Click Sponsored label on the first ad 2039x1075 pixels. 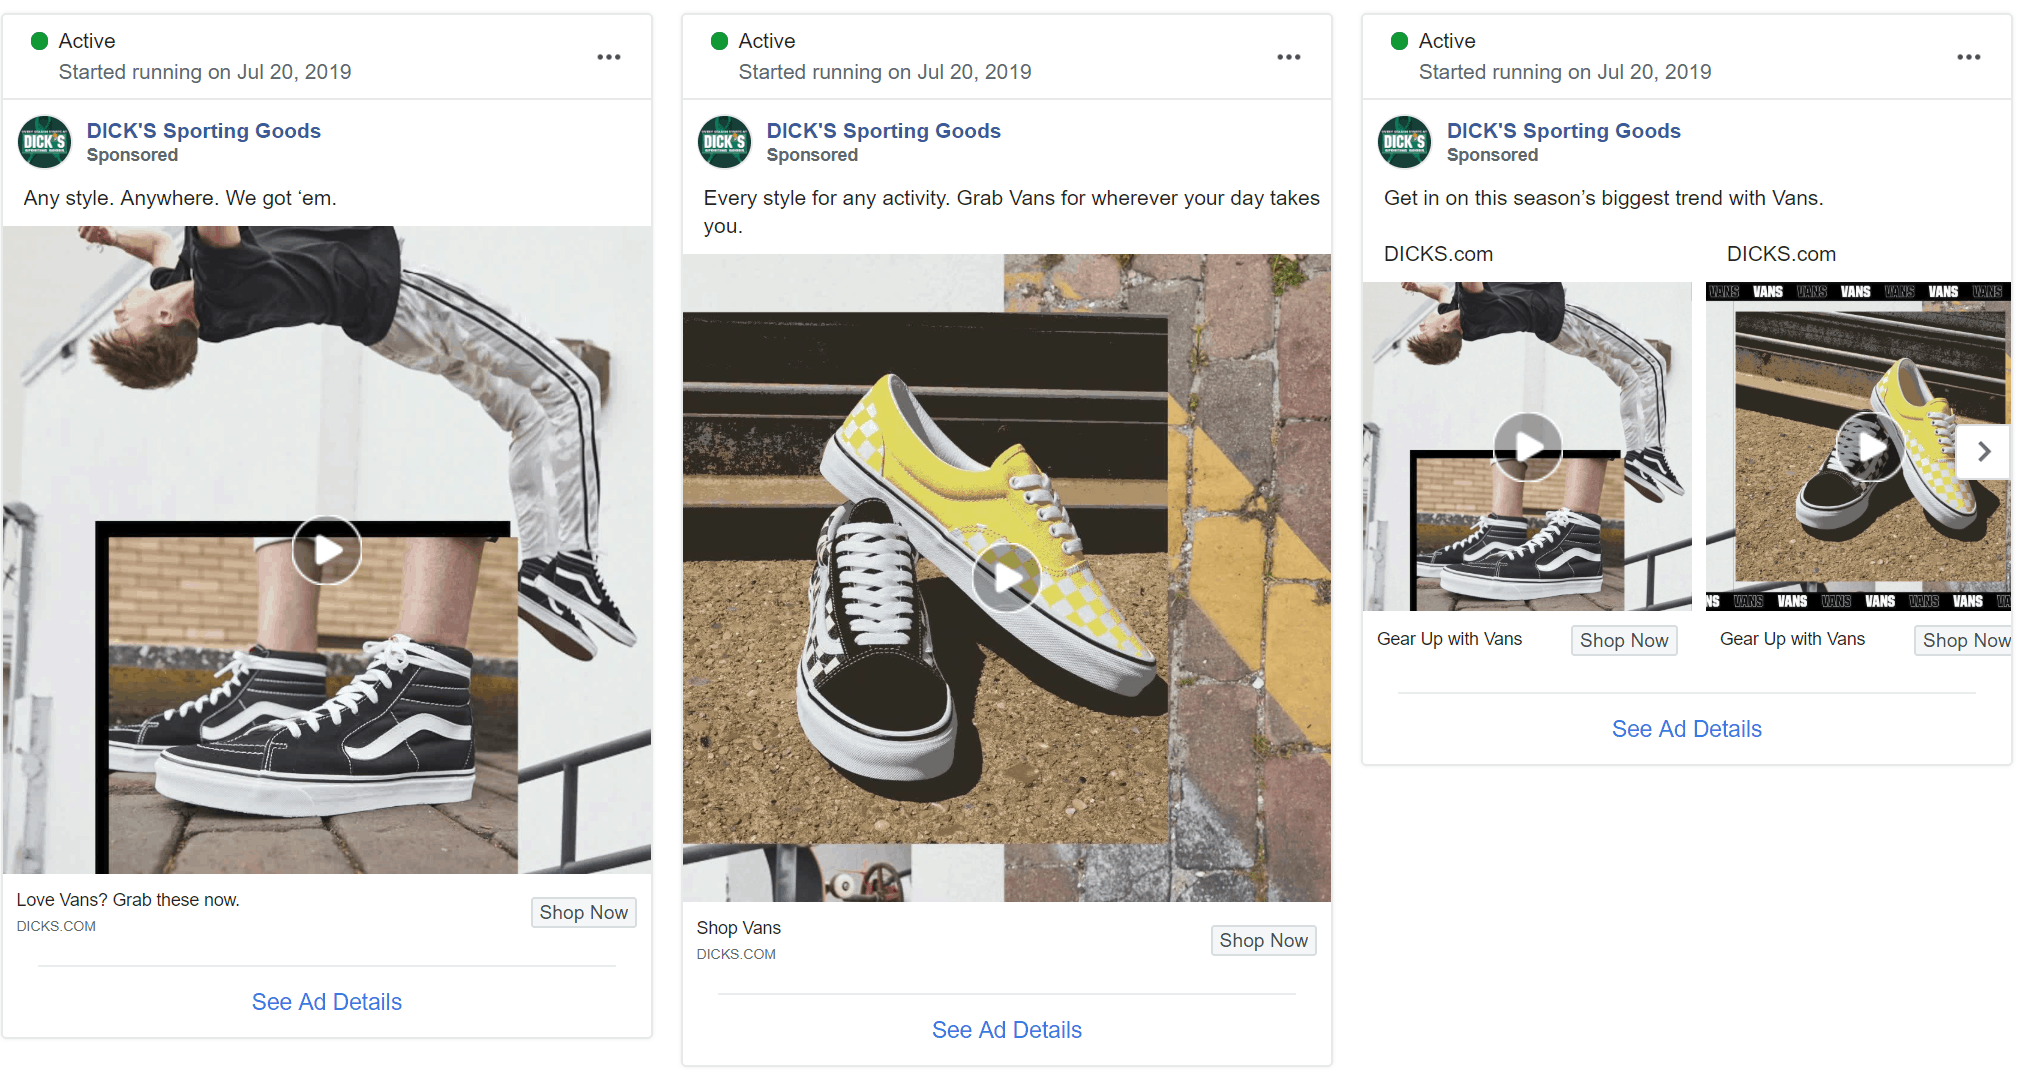[132, 155]
